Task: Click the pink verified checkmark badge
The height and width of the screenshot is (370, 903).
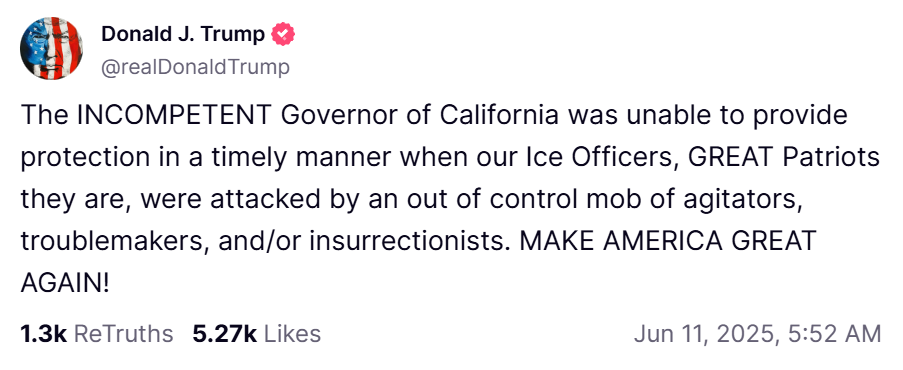Action: (283, 35)
